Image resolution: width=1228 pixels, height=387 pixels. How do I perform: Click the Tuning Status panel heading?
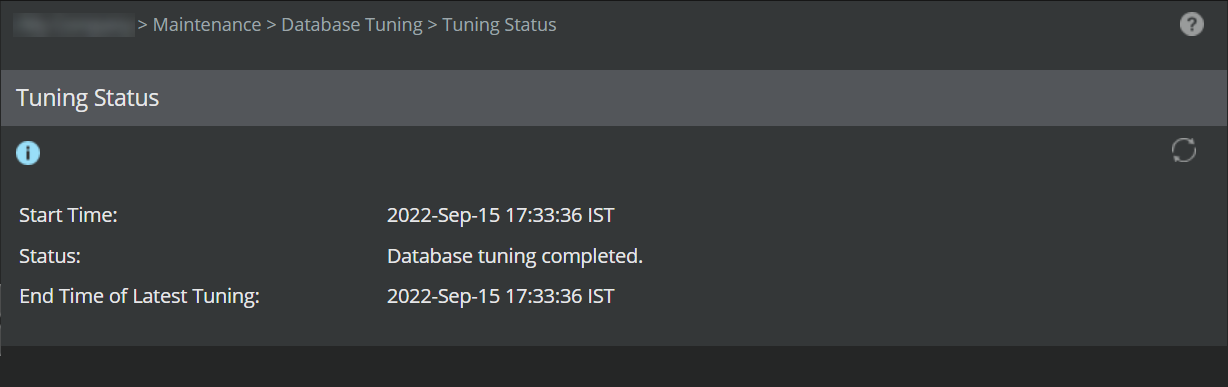[88, 98]
